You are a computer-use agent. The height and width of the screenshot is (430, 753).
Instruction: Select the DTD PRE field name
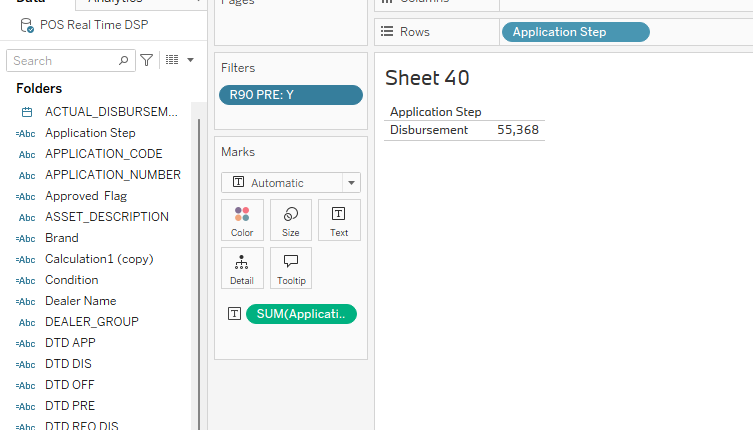coord(70,406)
